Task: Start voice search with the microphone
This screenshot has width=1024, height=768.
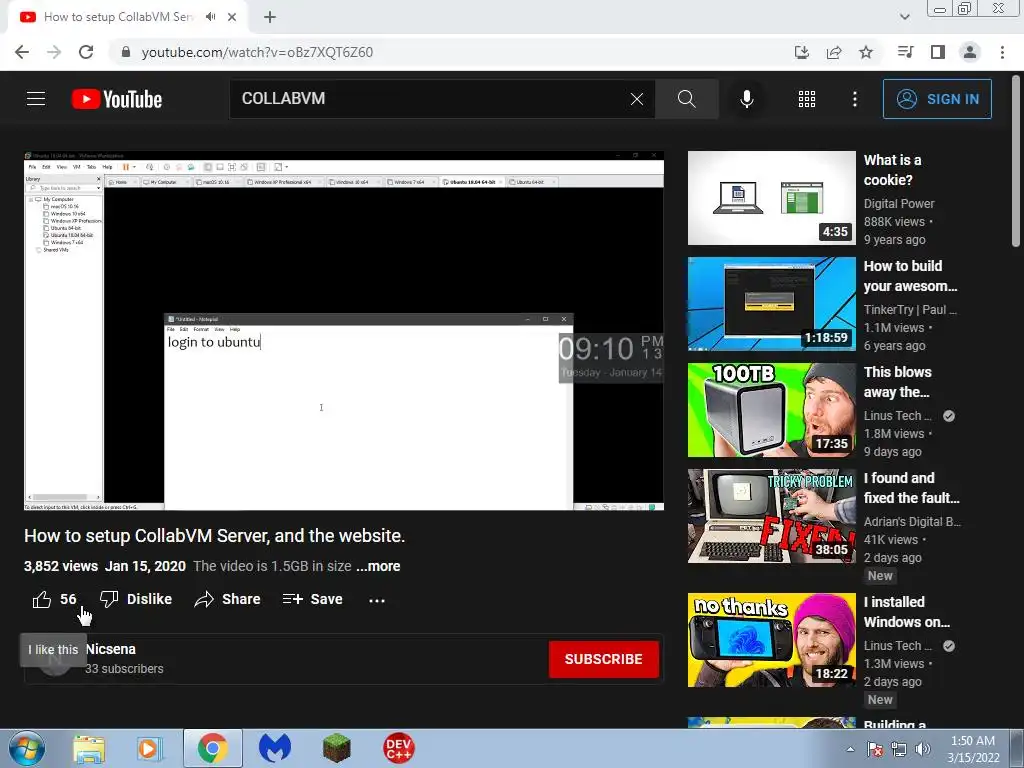Action: pos(746,99)
